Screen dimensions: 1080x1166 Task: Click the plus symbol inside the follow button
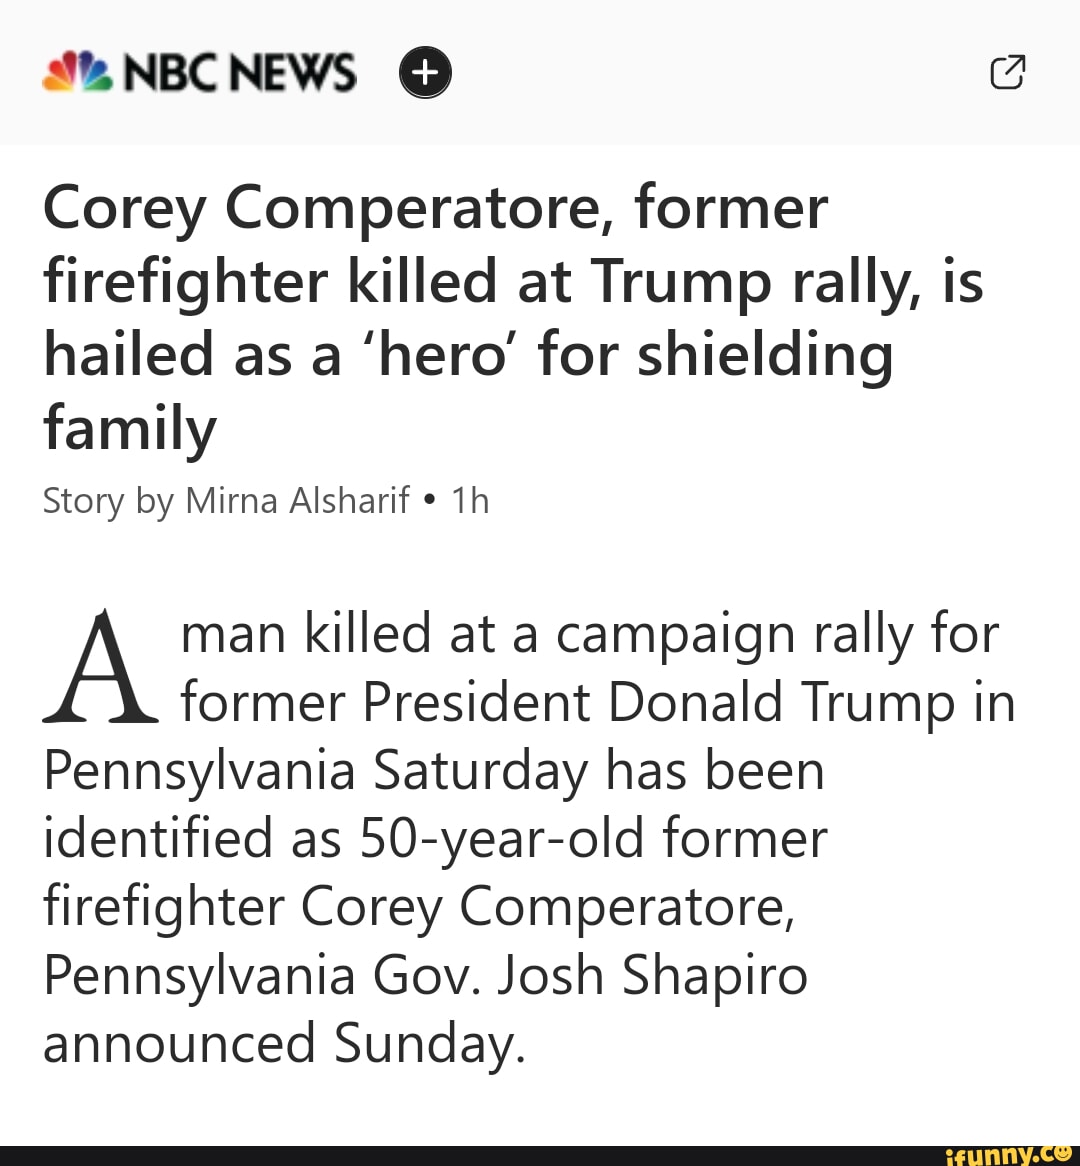point(425,71)
